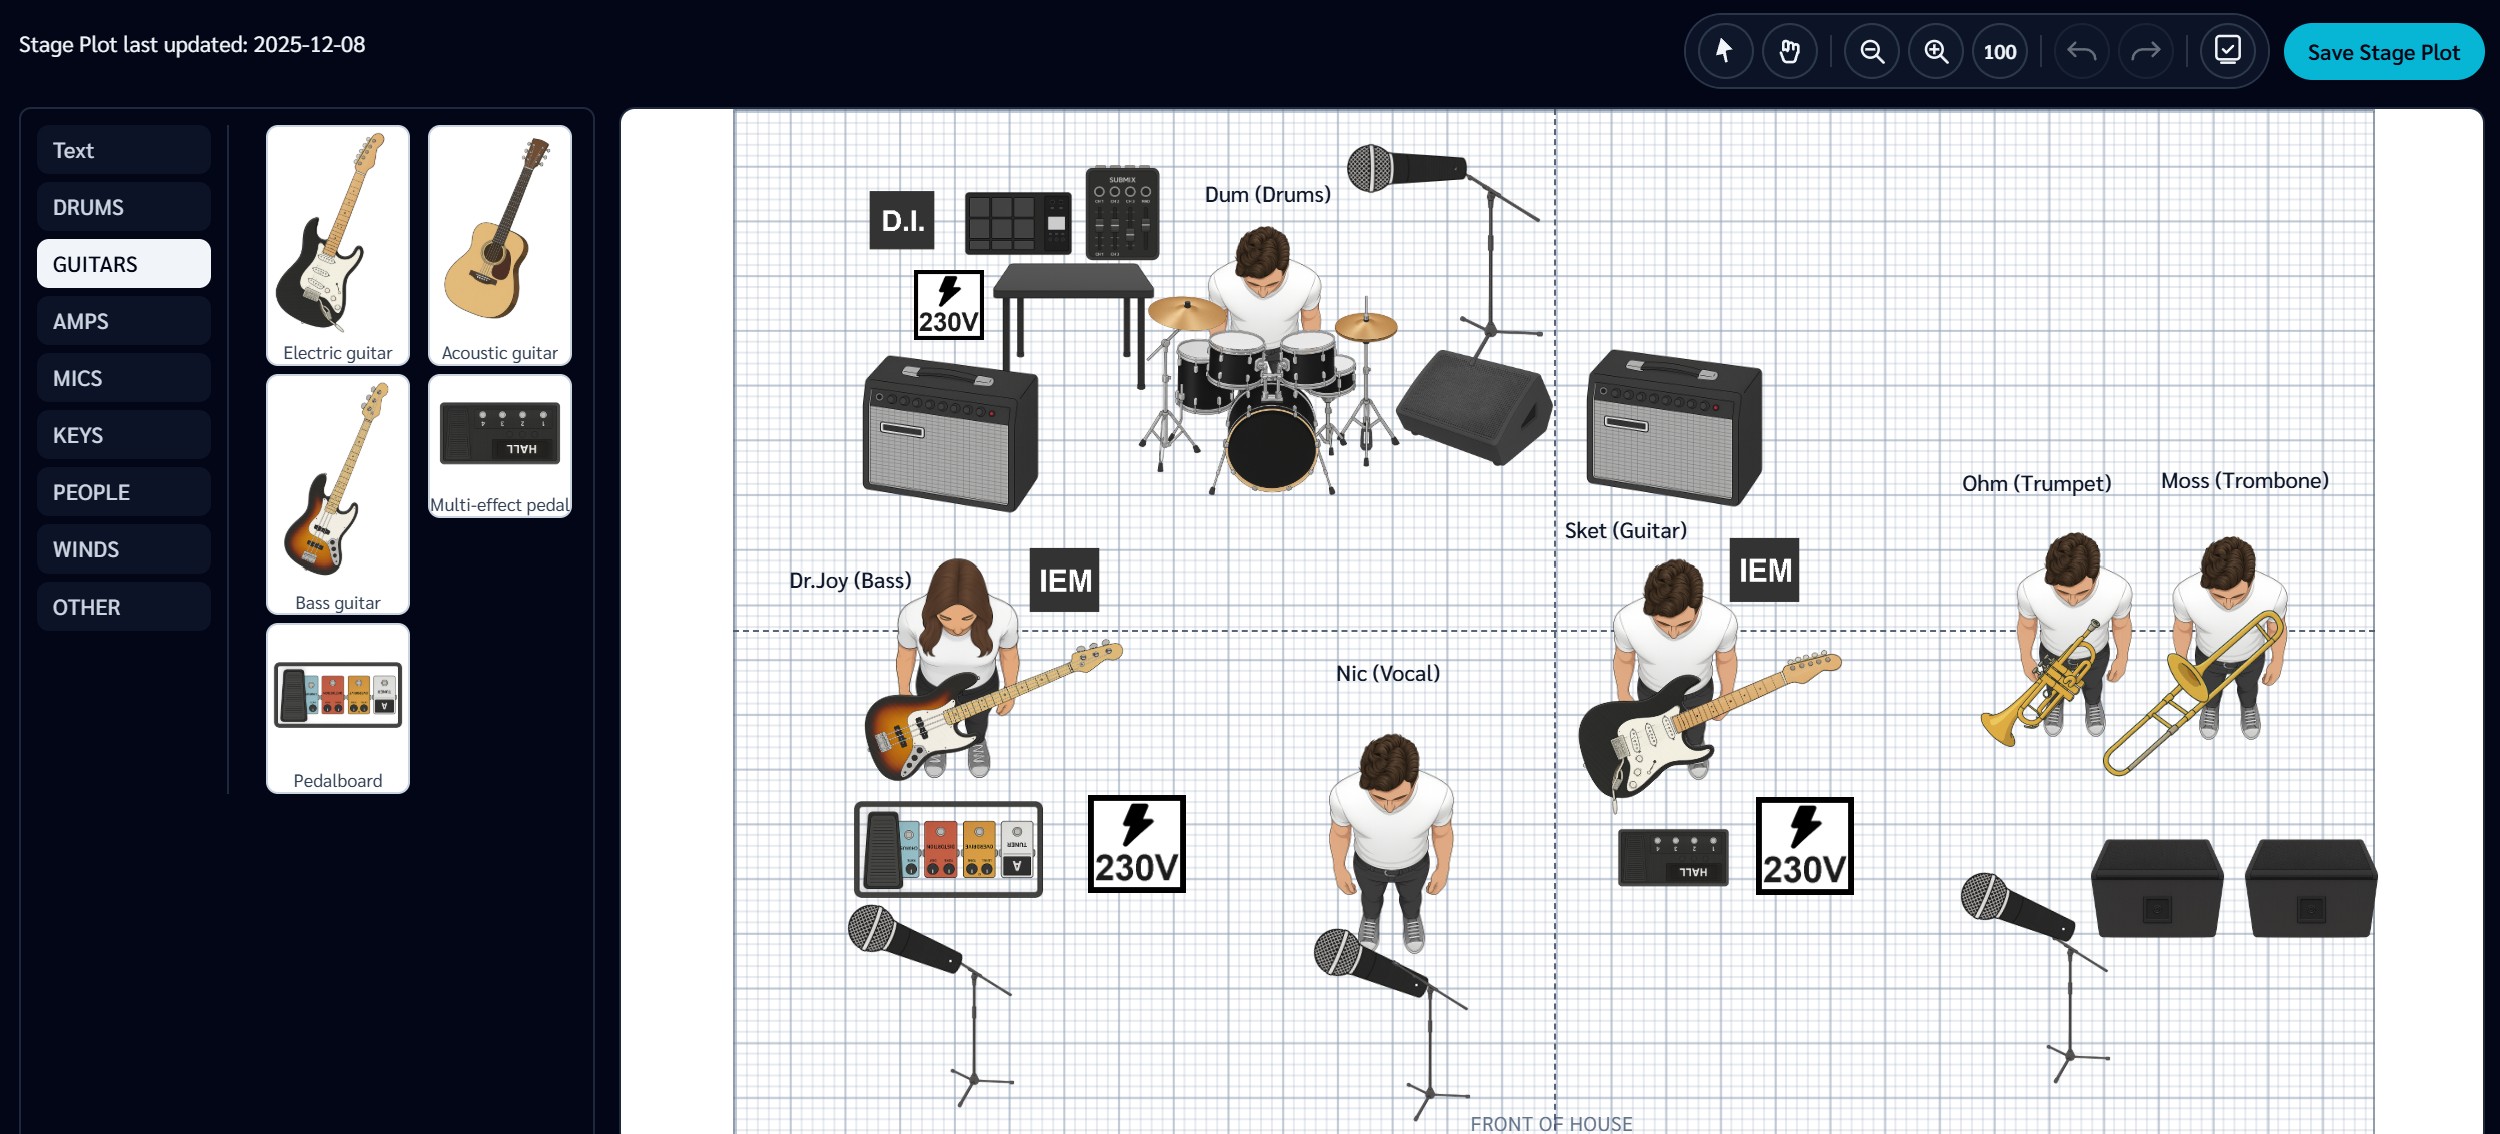This screenshot has width=2500, height=1134.
Task: Open the AMPS category
Action: tap(123, 321)
